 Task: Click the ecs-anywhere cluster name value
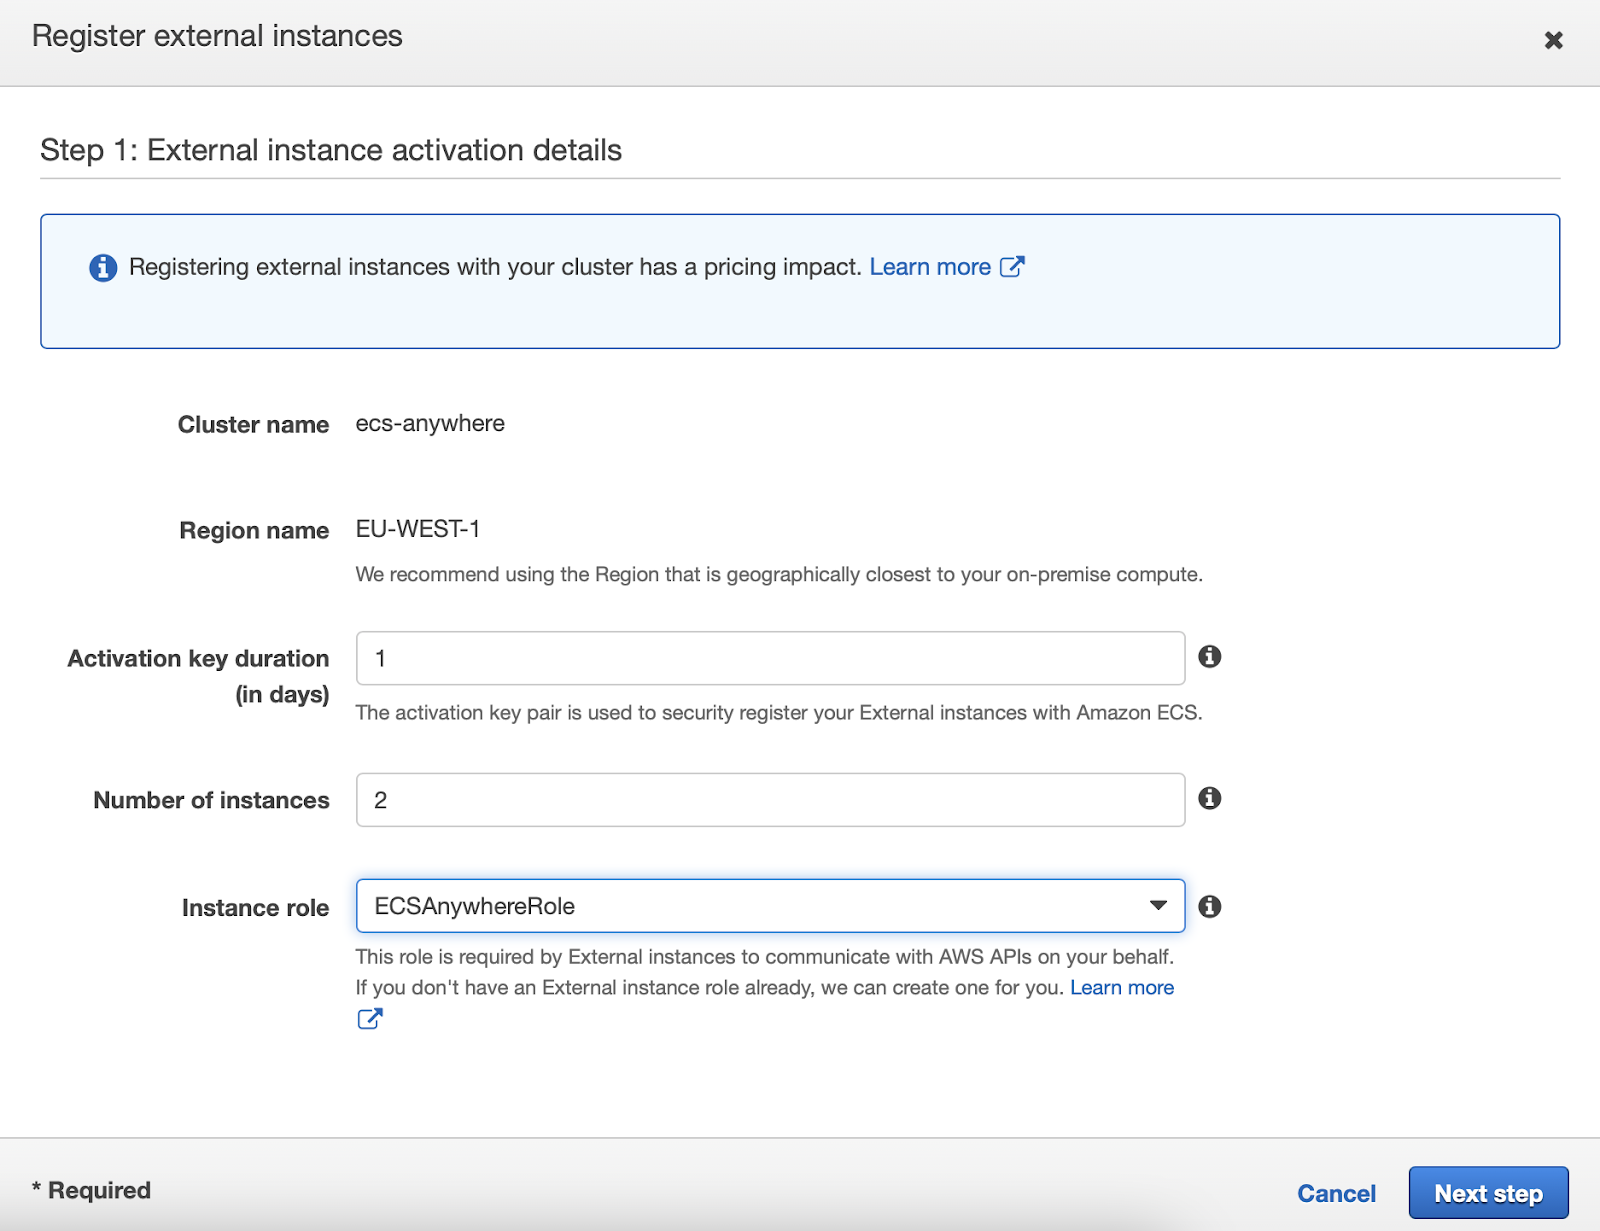[x=430, y=424]
